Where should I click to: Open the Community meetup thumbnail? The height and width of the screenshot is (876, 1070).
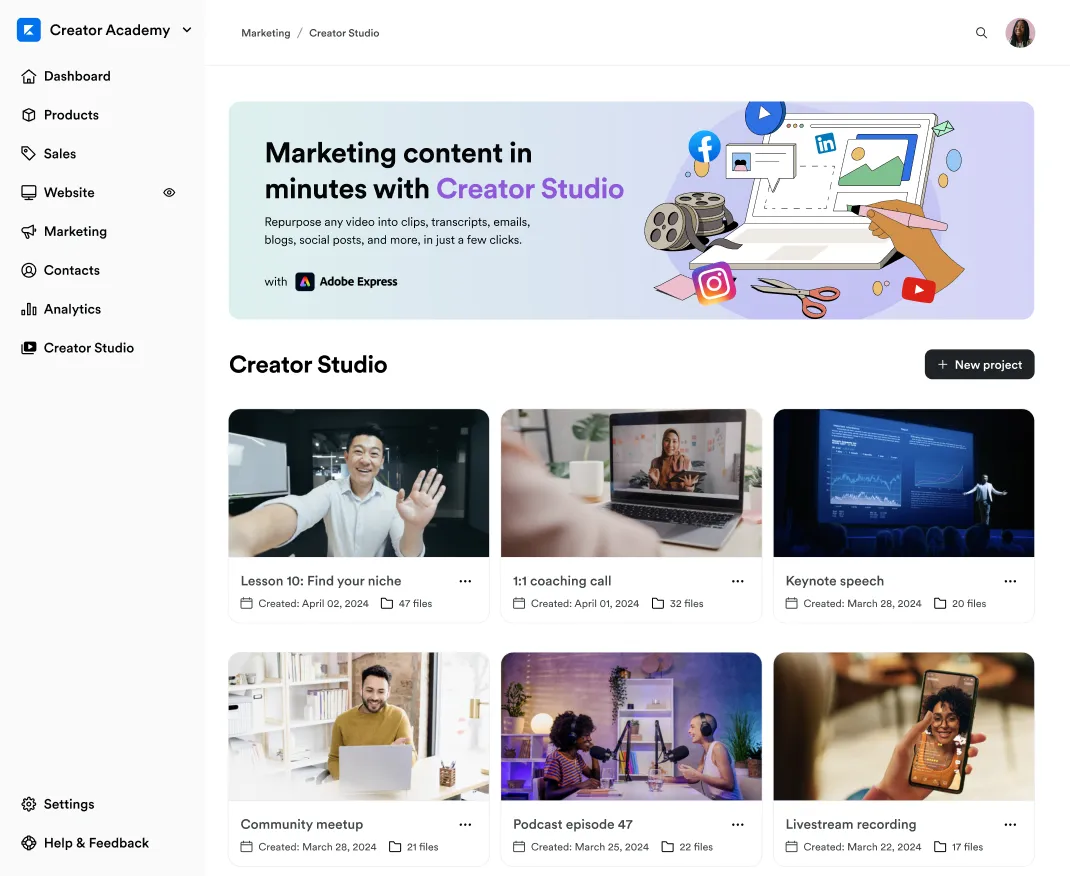[x=359, y=727]
